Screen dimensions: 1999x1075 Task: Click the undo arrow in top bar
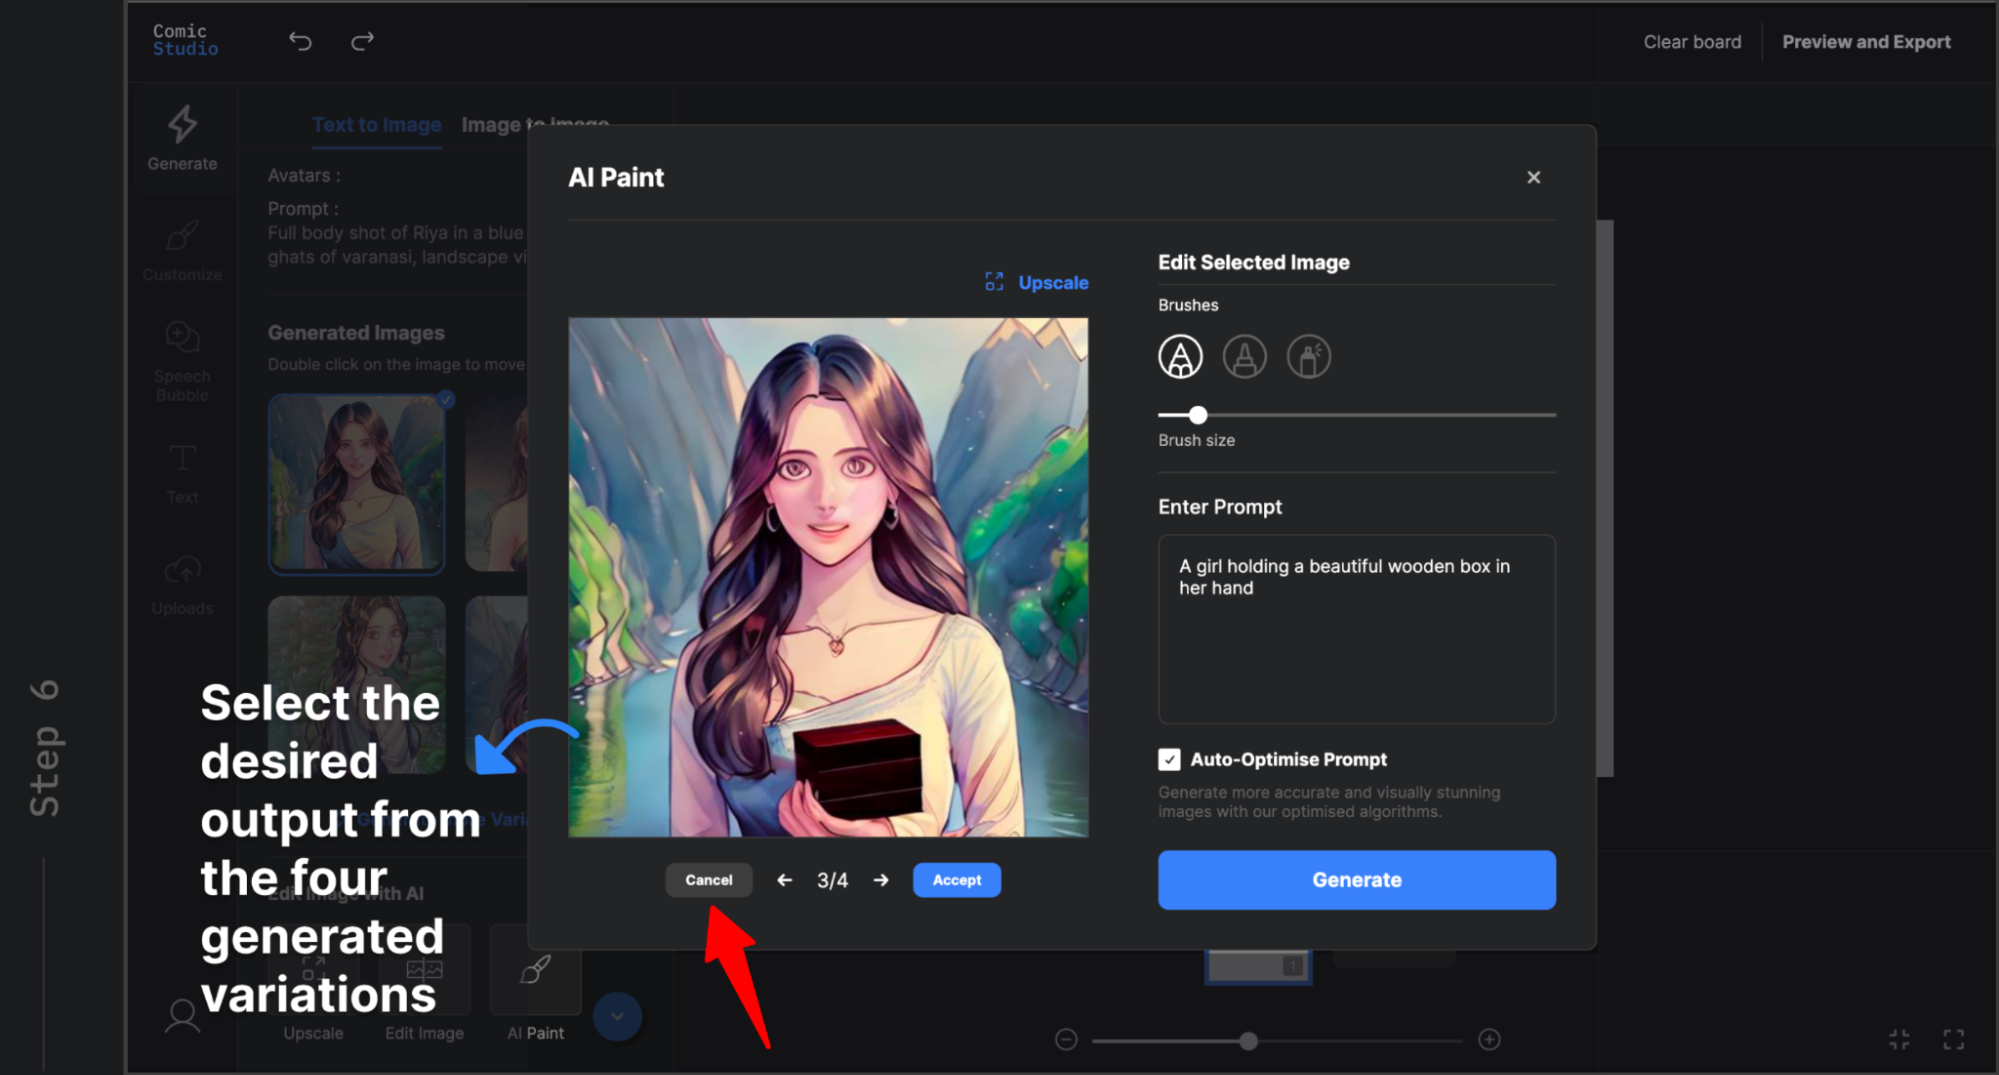pyautogui.click(x=300, y=41)
